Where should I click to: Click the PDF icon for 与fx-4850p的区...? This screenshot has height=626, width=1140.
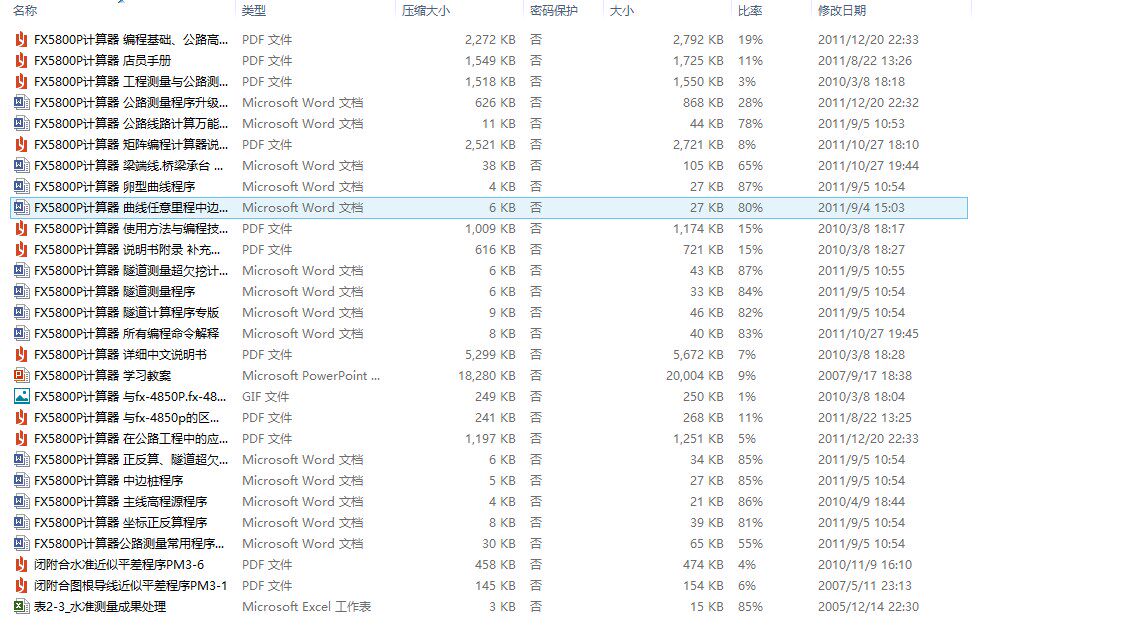point(22,418)
